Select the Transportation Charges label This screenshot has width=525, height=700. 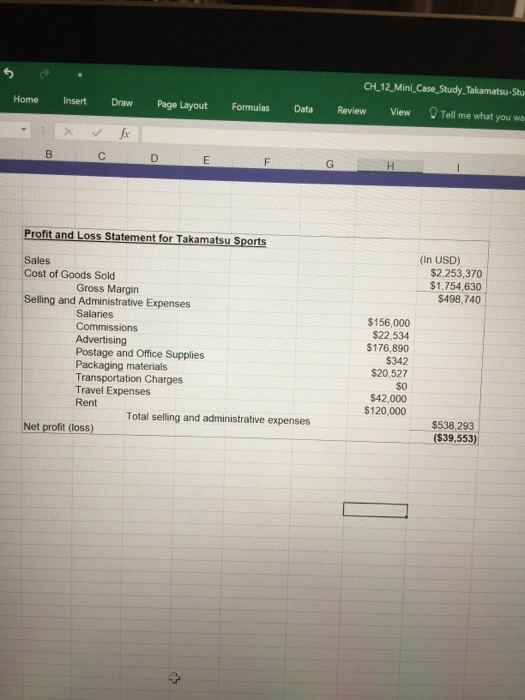129,378
